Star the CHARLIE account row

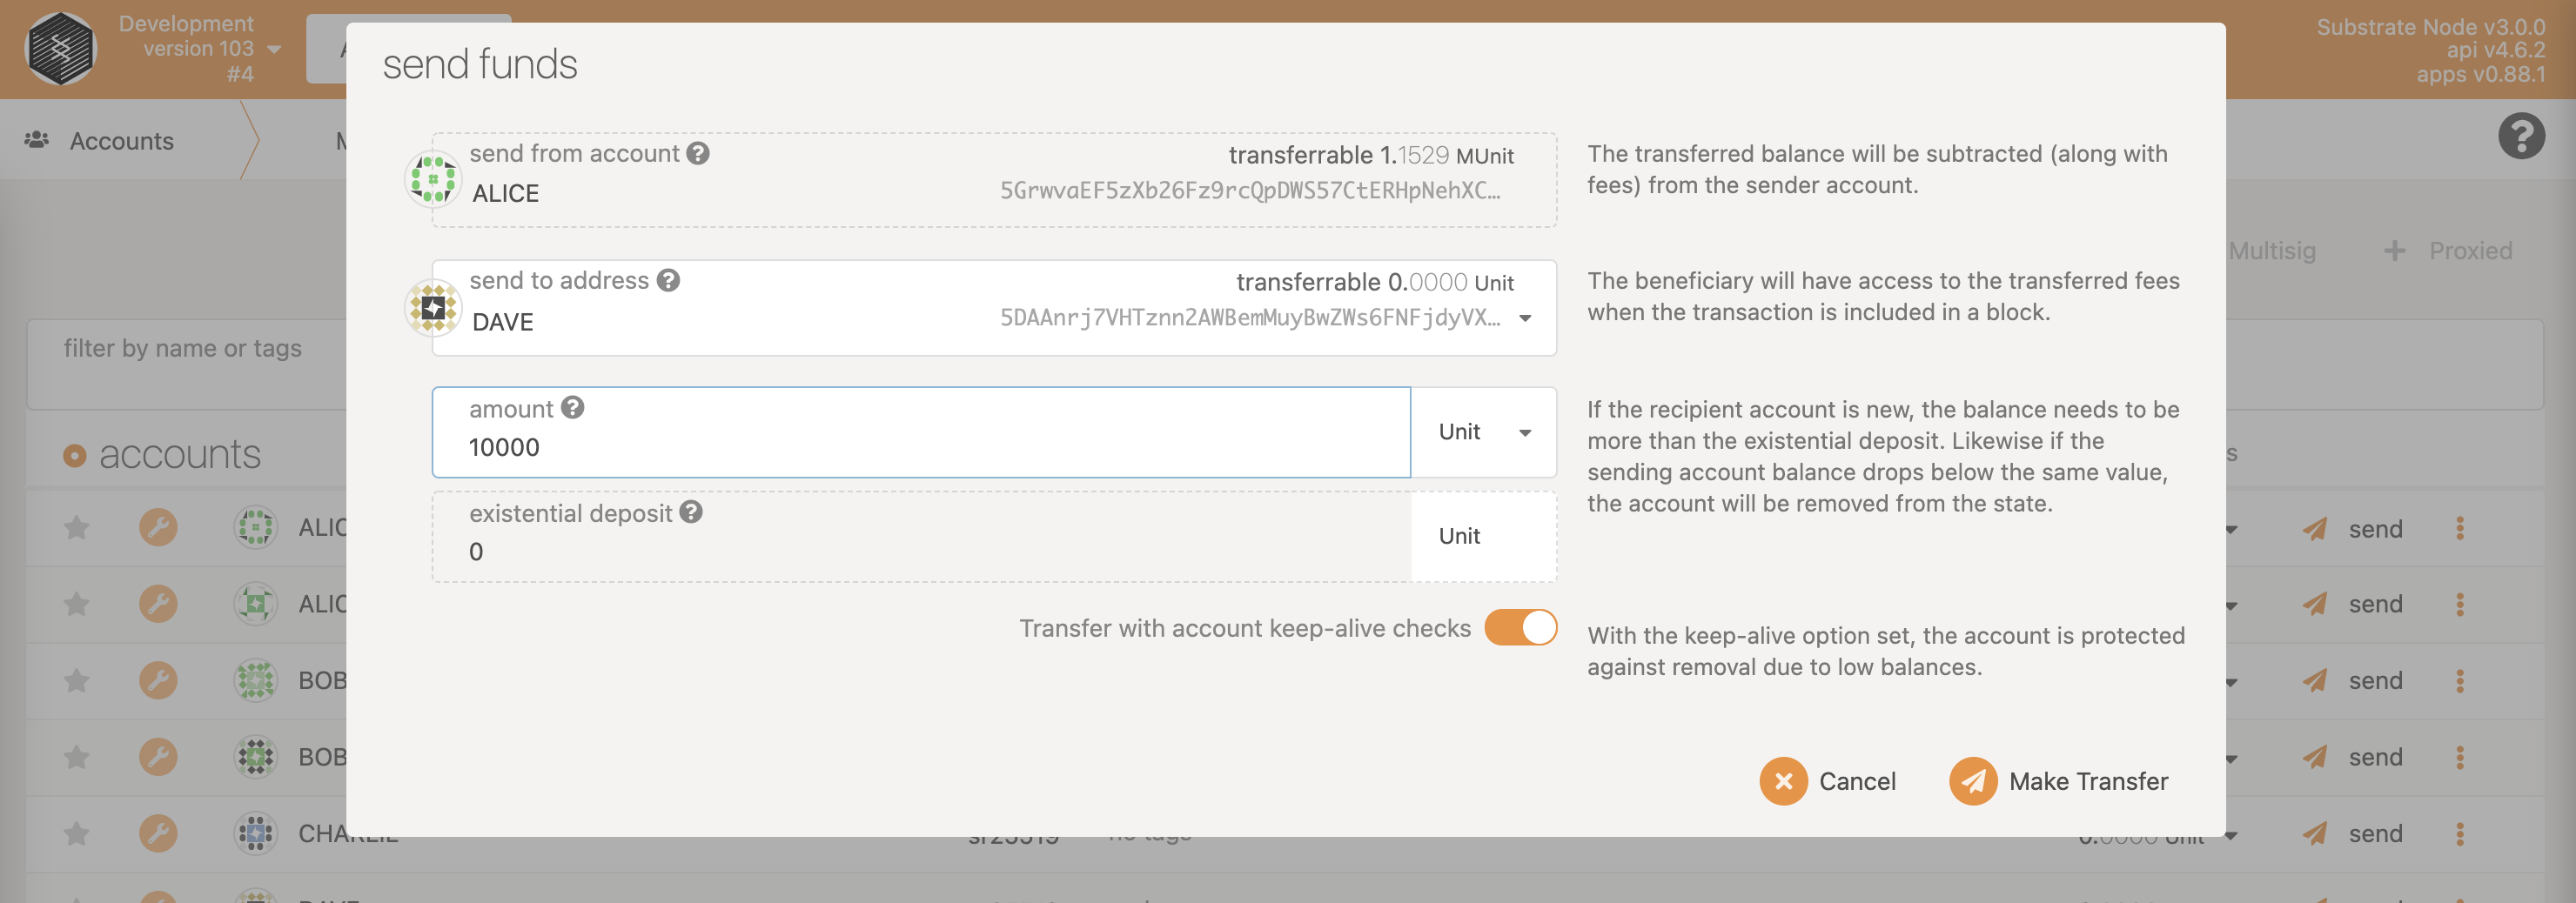[77, 833]
